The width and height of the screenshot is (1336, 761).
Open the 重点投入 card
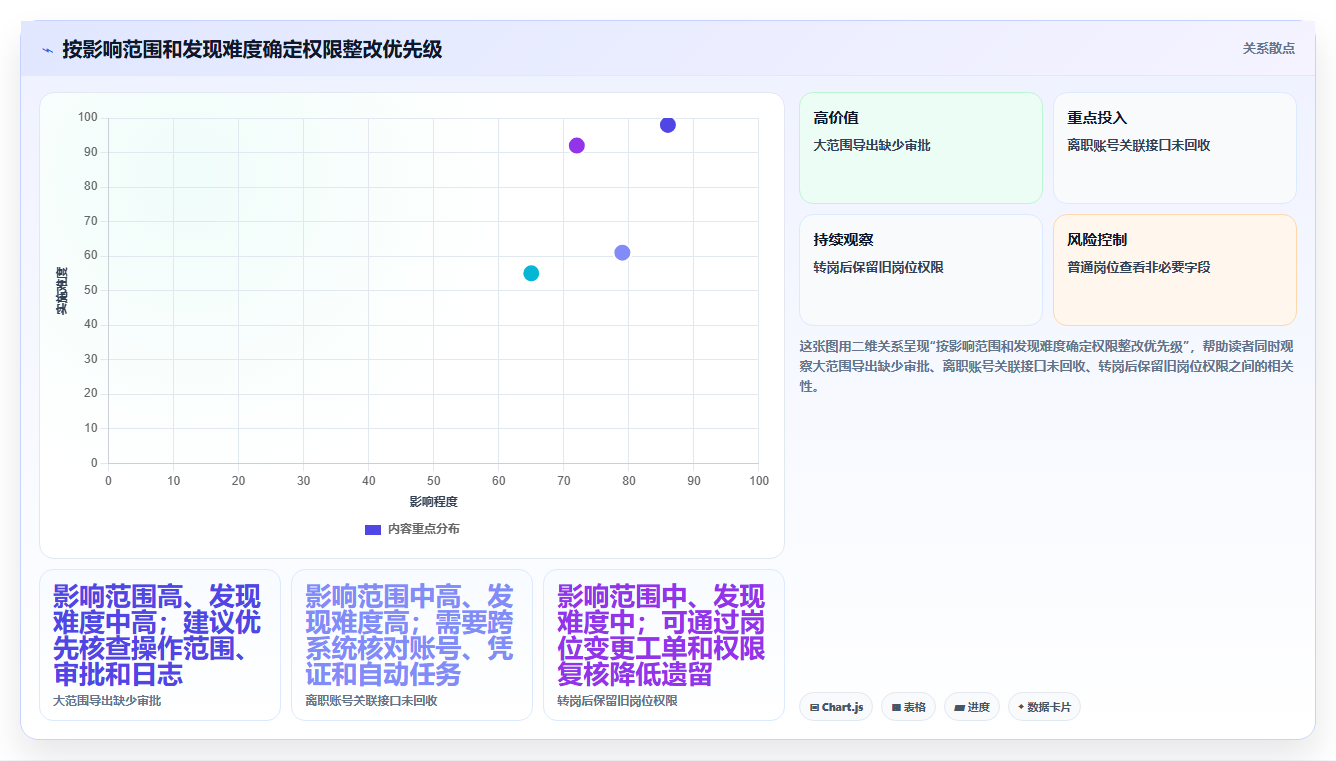pos(1175,148)
